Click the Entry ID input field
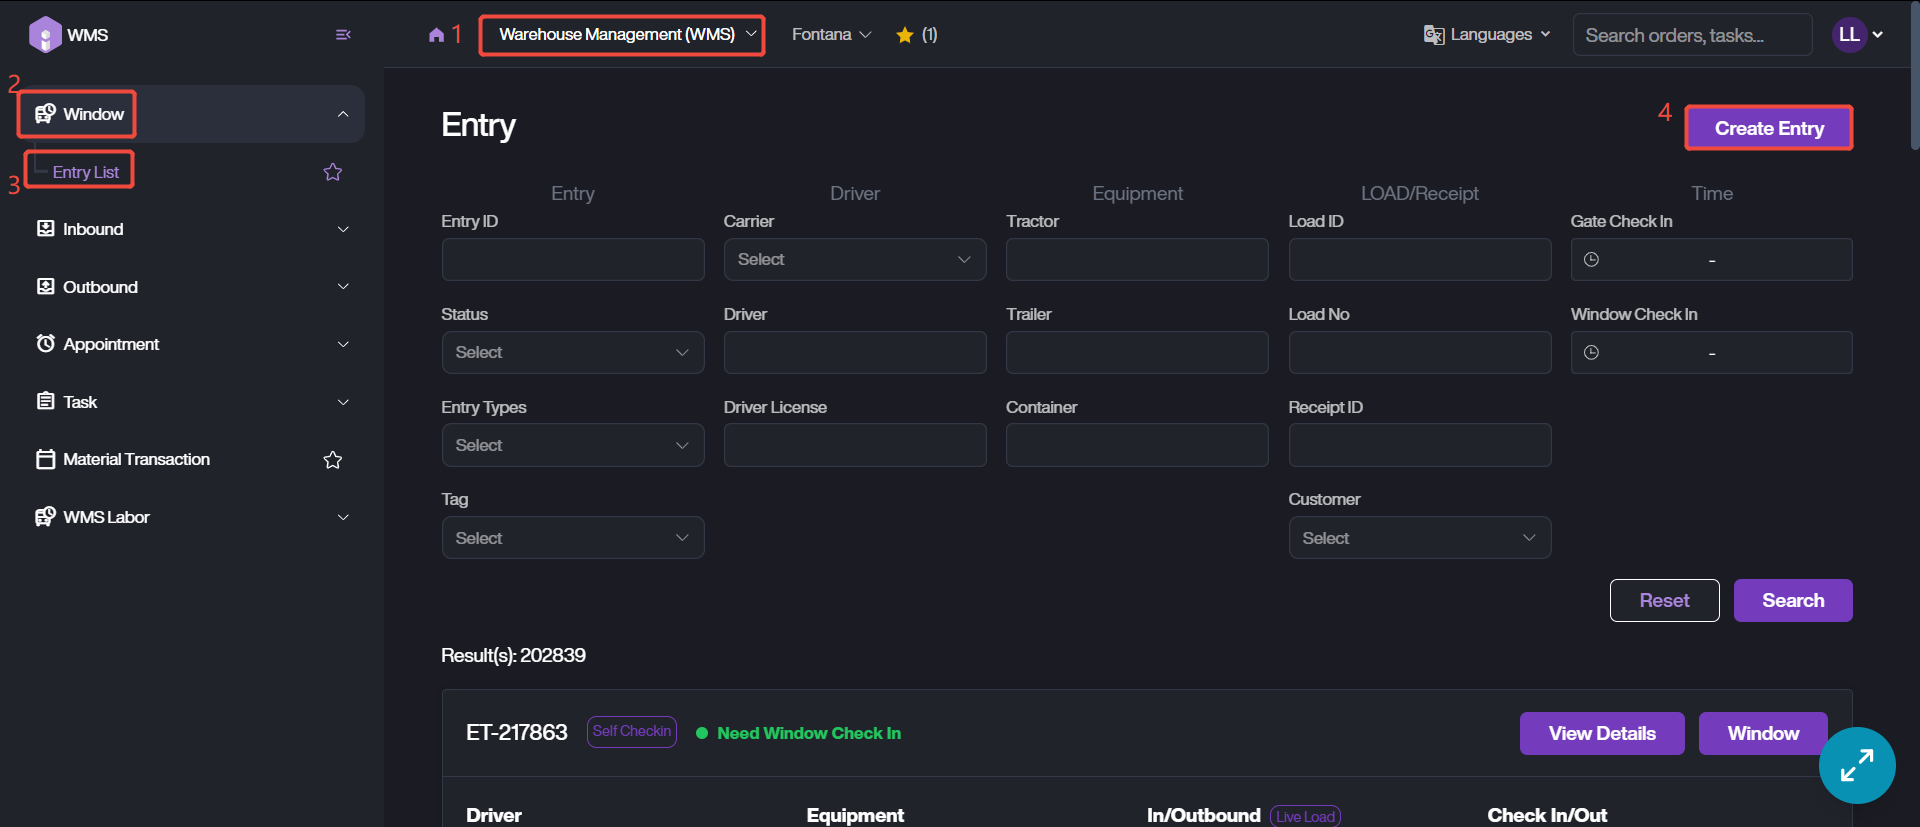 (x=572, y=260)
